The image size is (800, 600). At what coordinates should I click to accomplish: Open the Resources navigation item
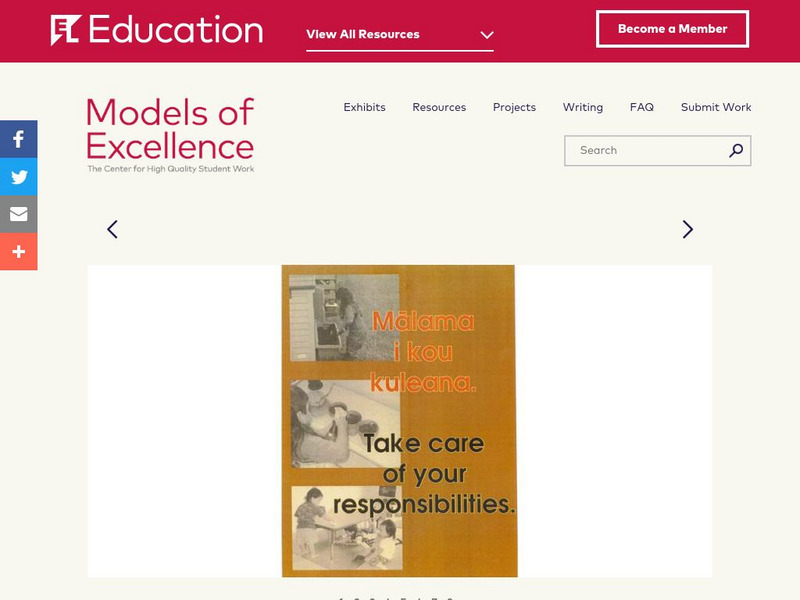click(439, 107)
